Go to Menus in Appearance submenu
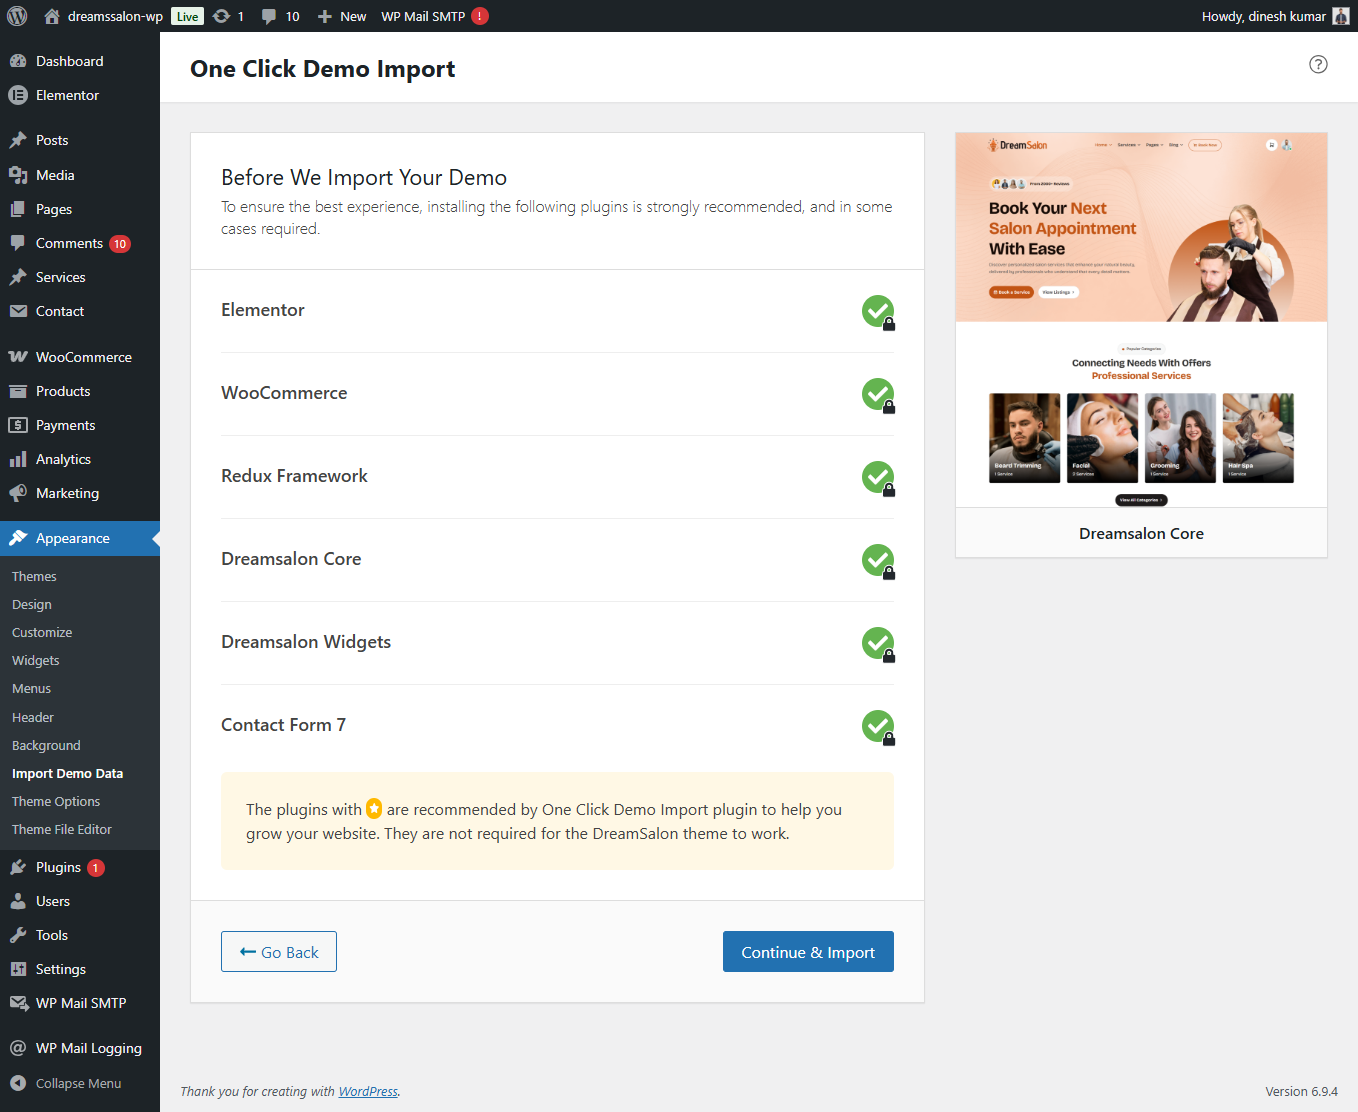 tap(31, 688)
